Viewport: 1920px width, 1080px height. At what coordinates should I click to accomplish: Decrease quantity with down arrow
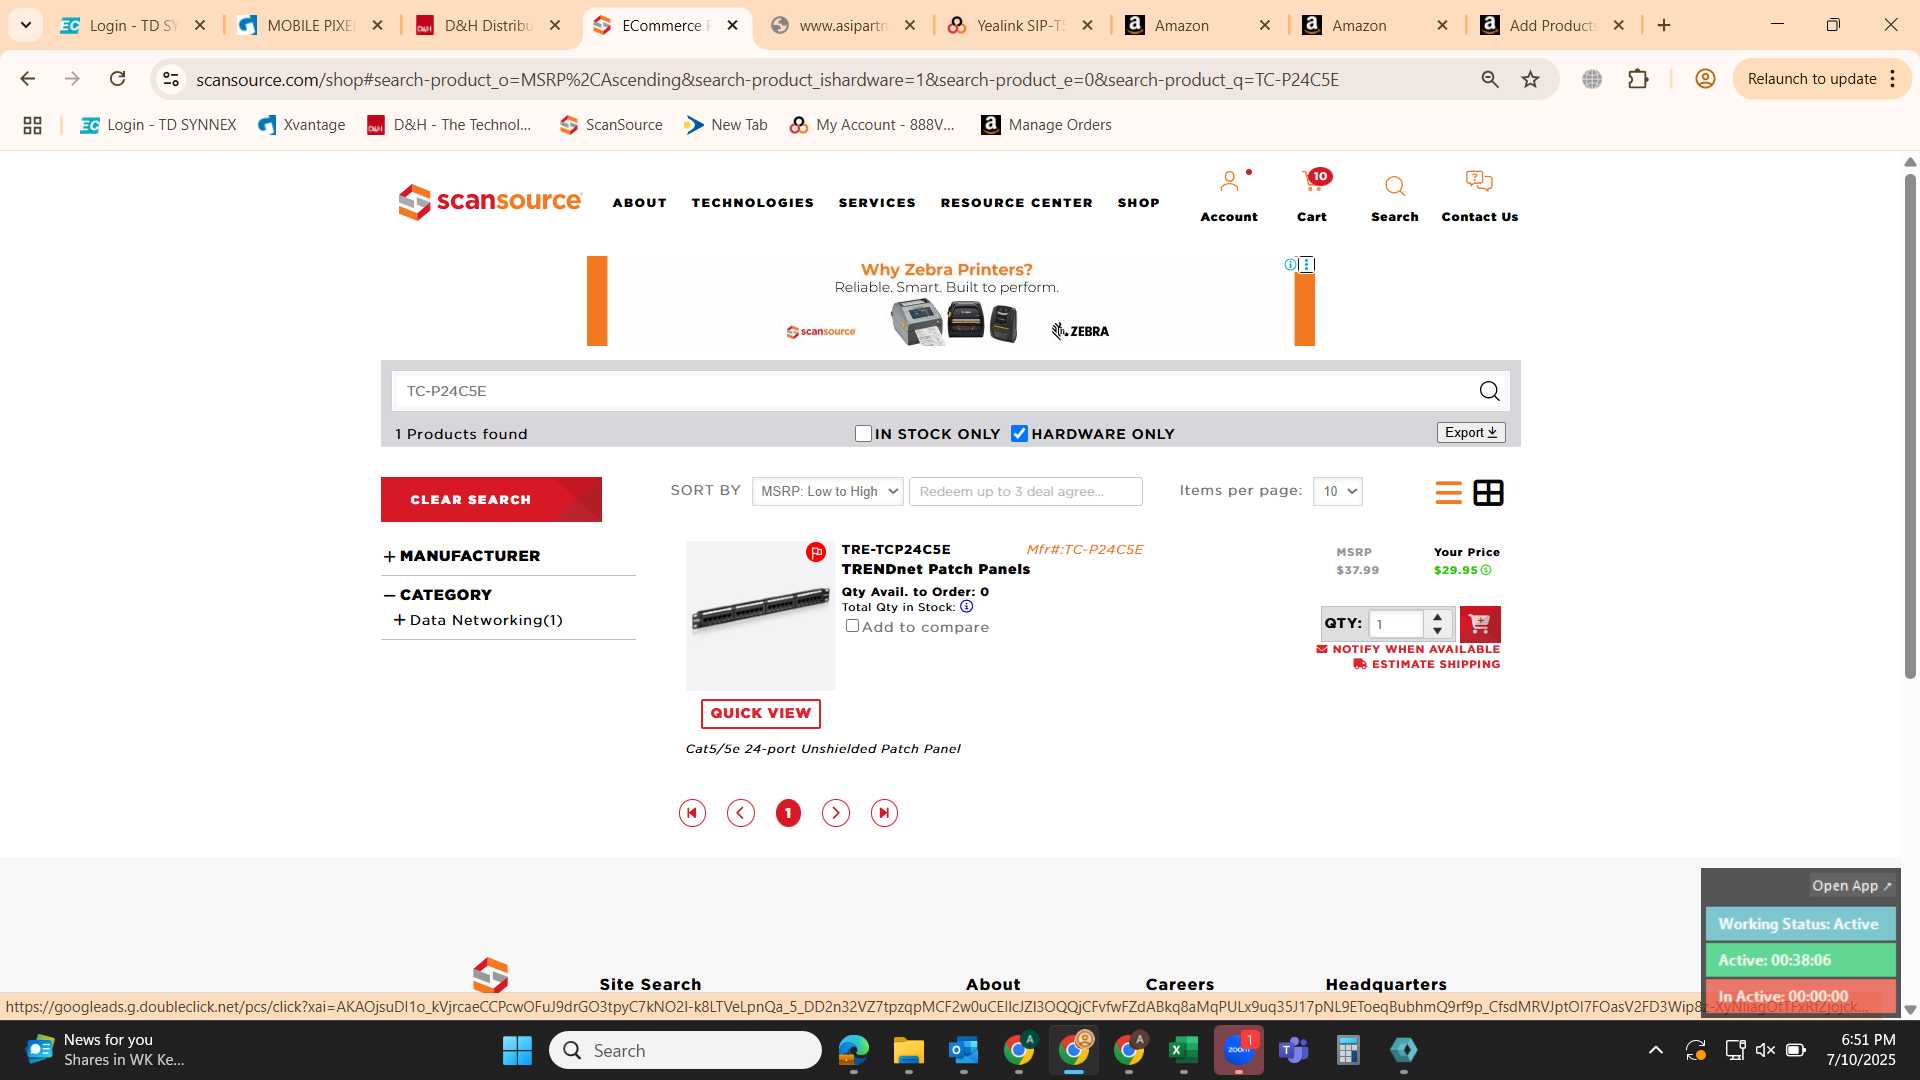coord(1438,630)
